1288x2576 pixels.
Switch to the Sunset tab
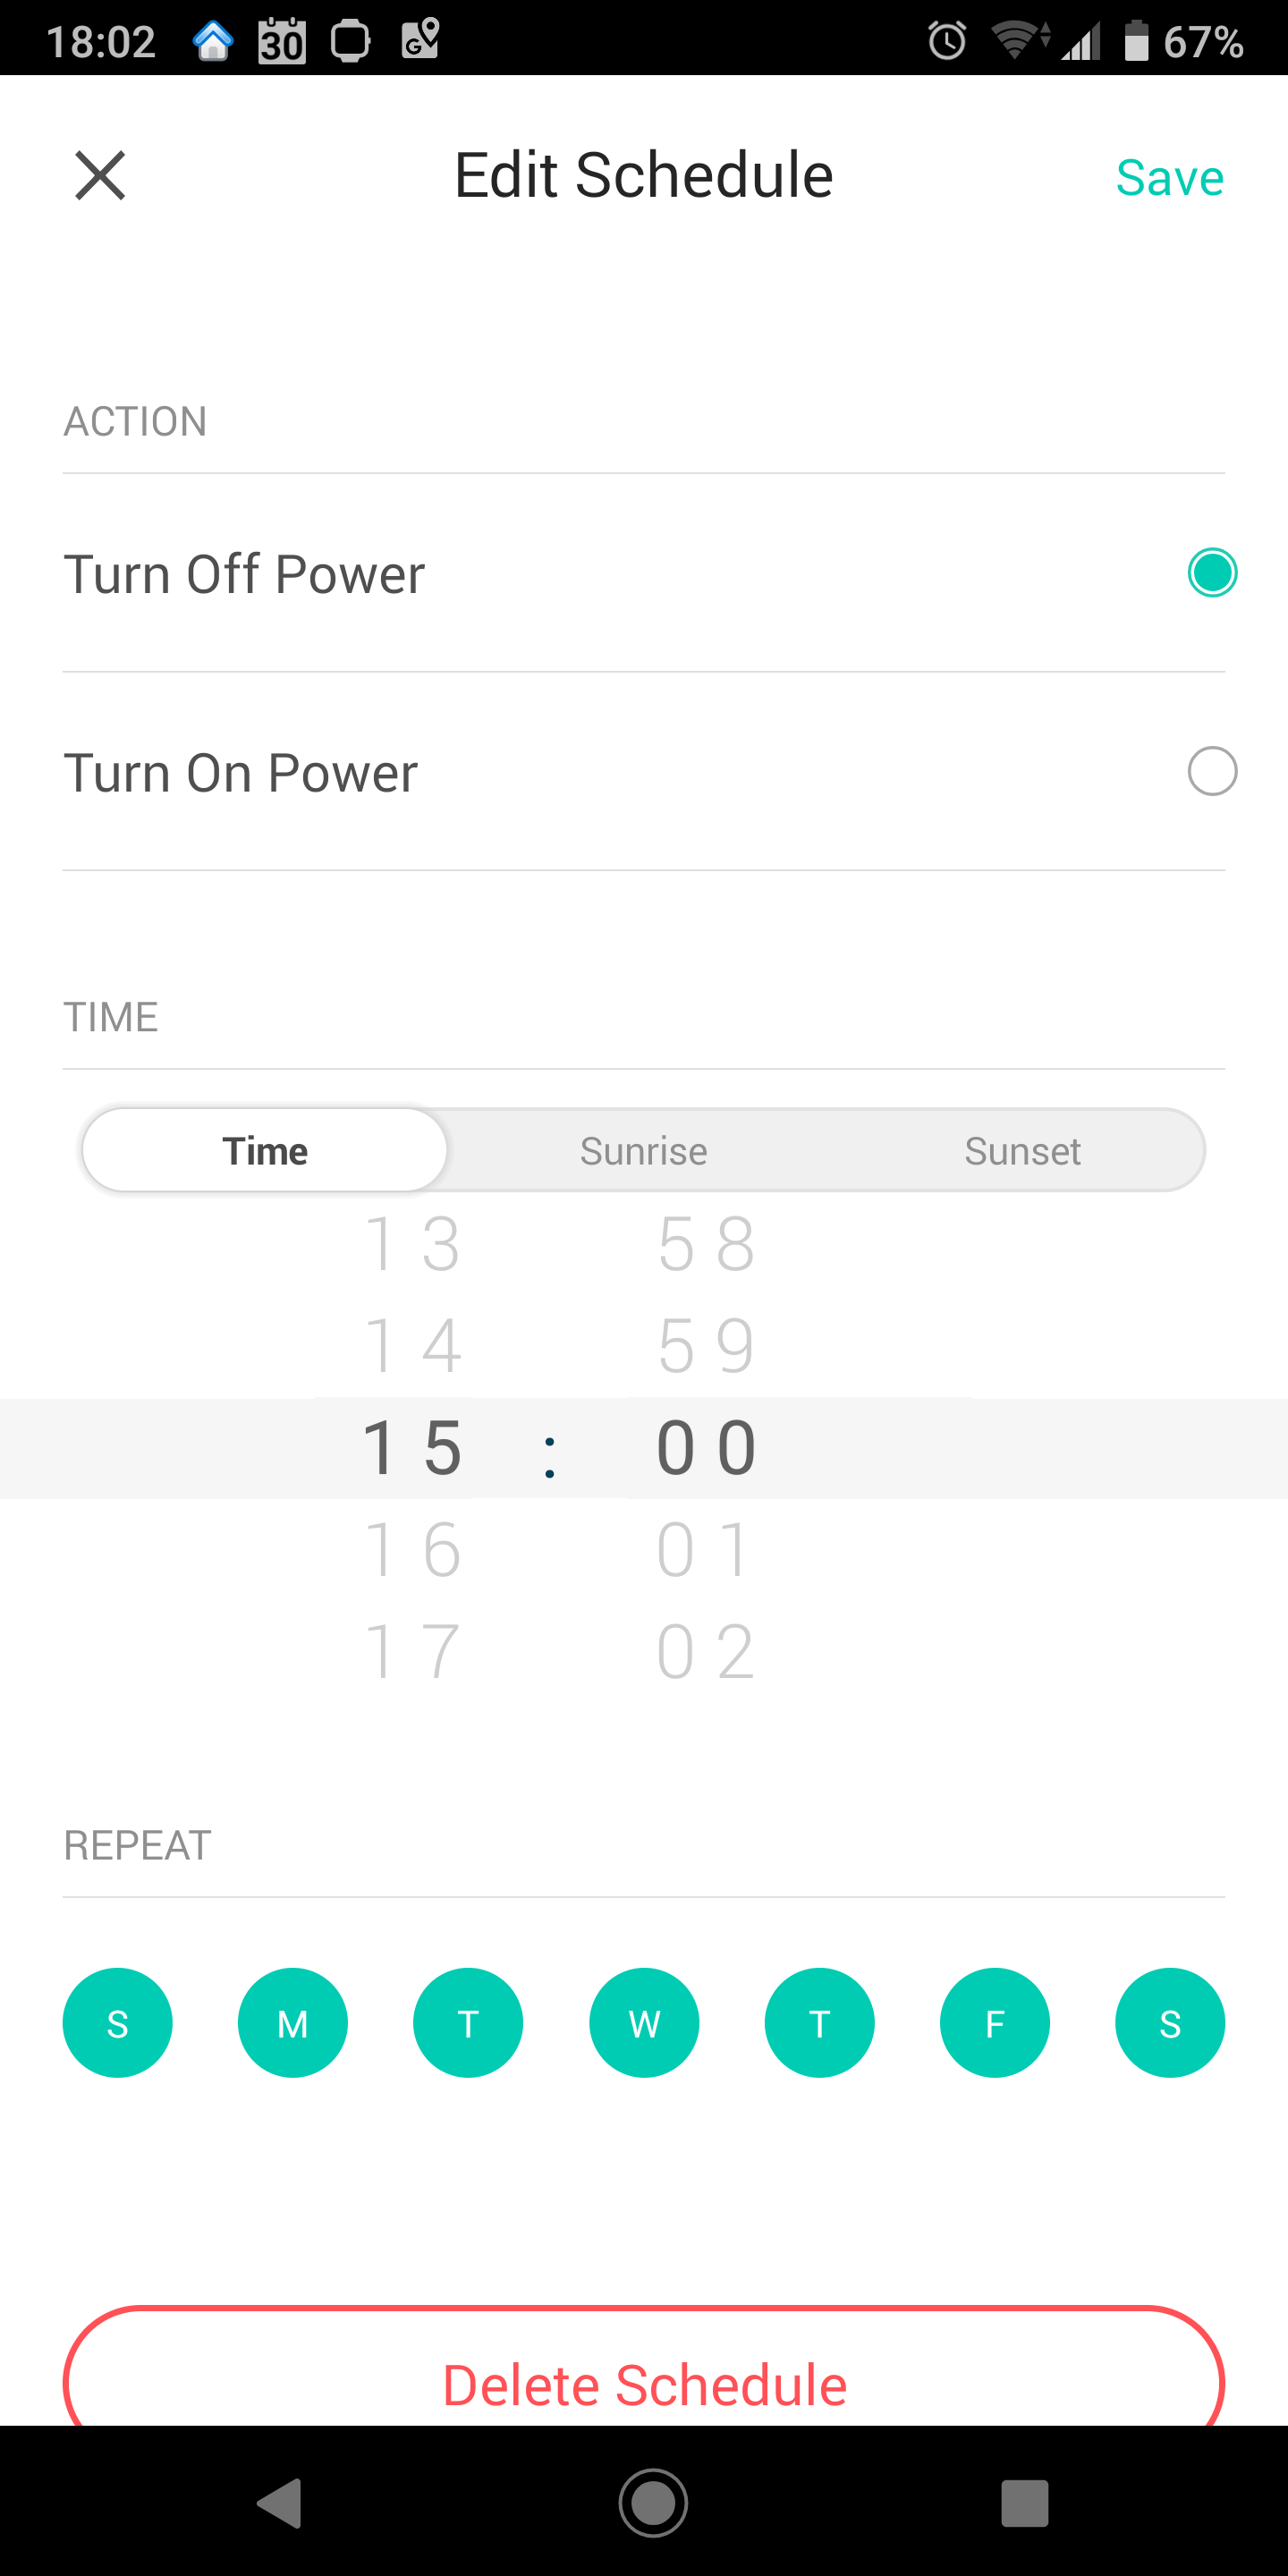[1022, 1151]
